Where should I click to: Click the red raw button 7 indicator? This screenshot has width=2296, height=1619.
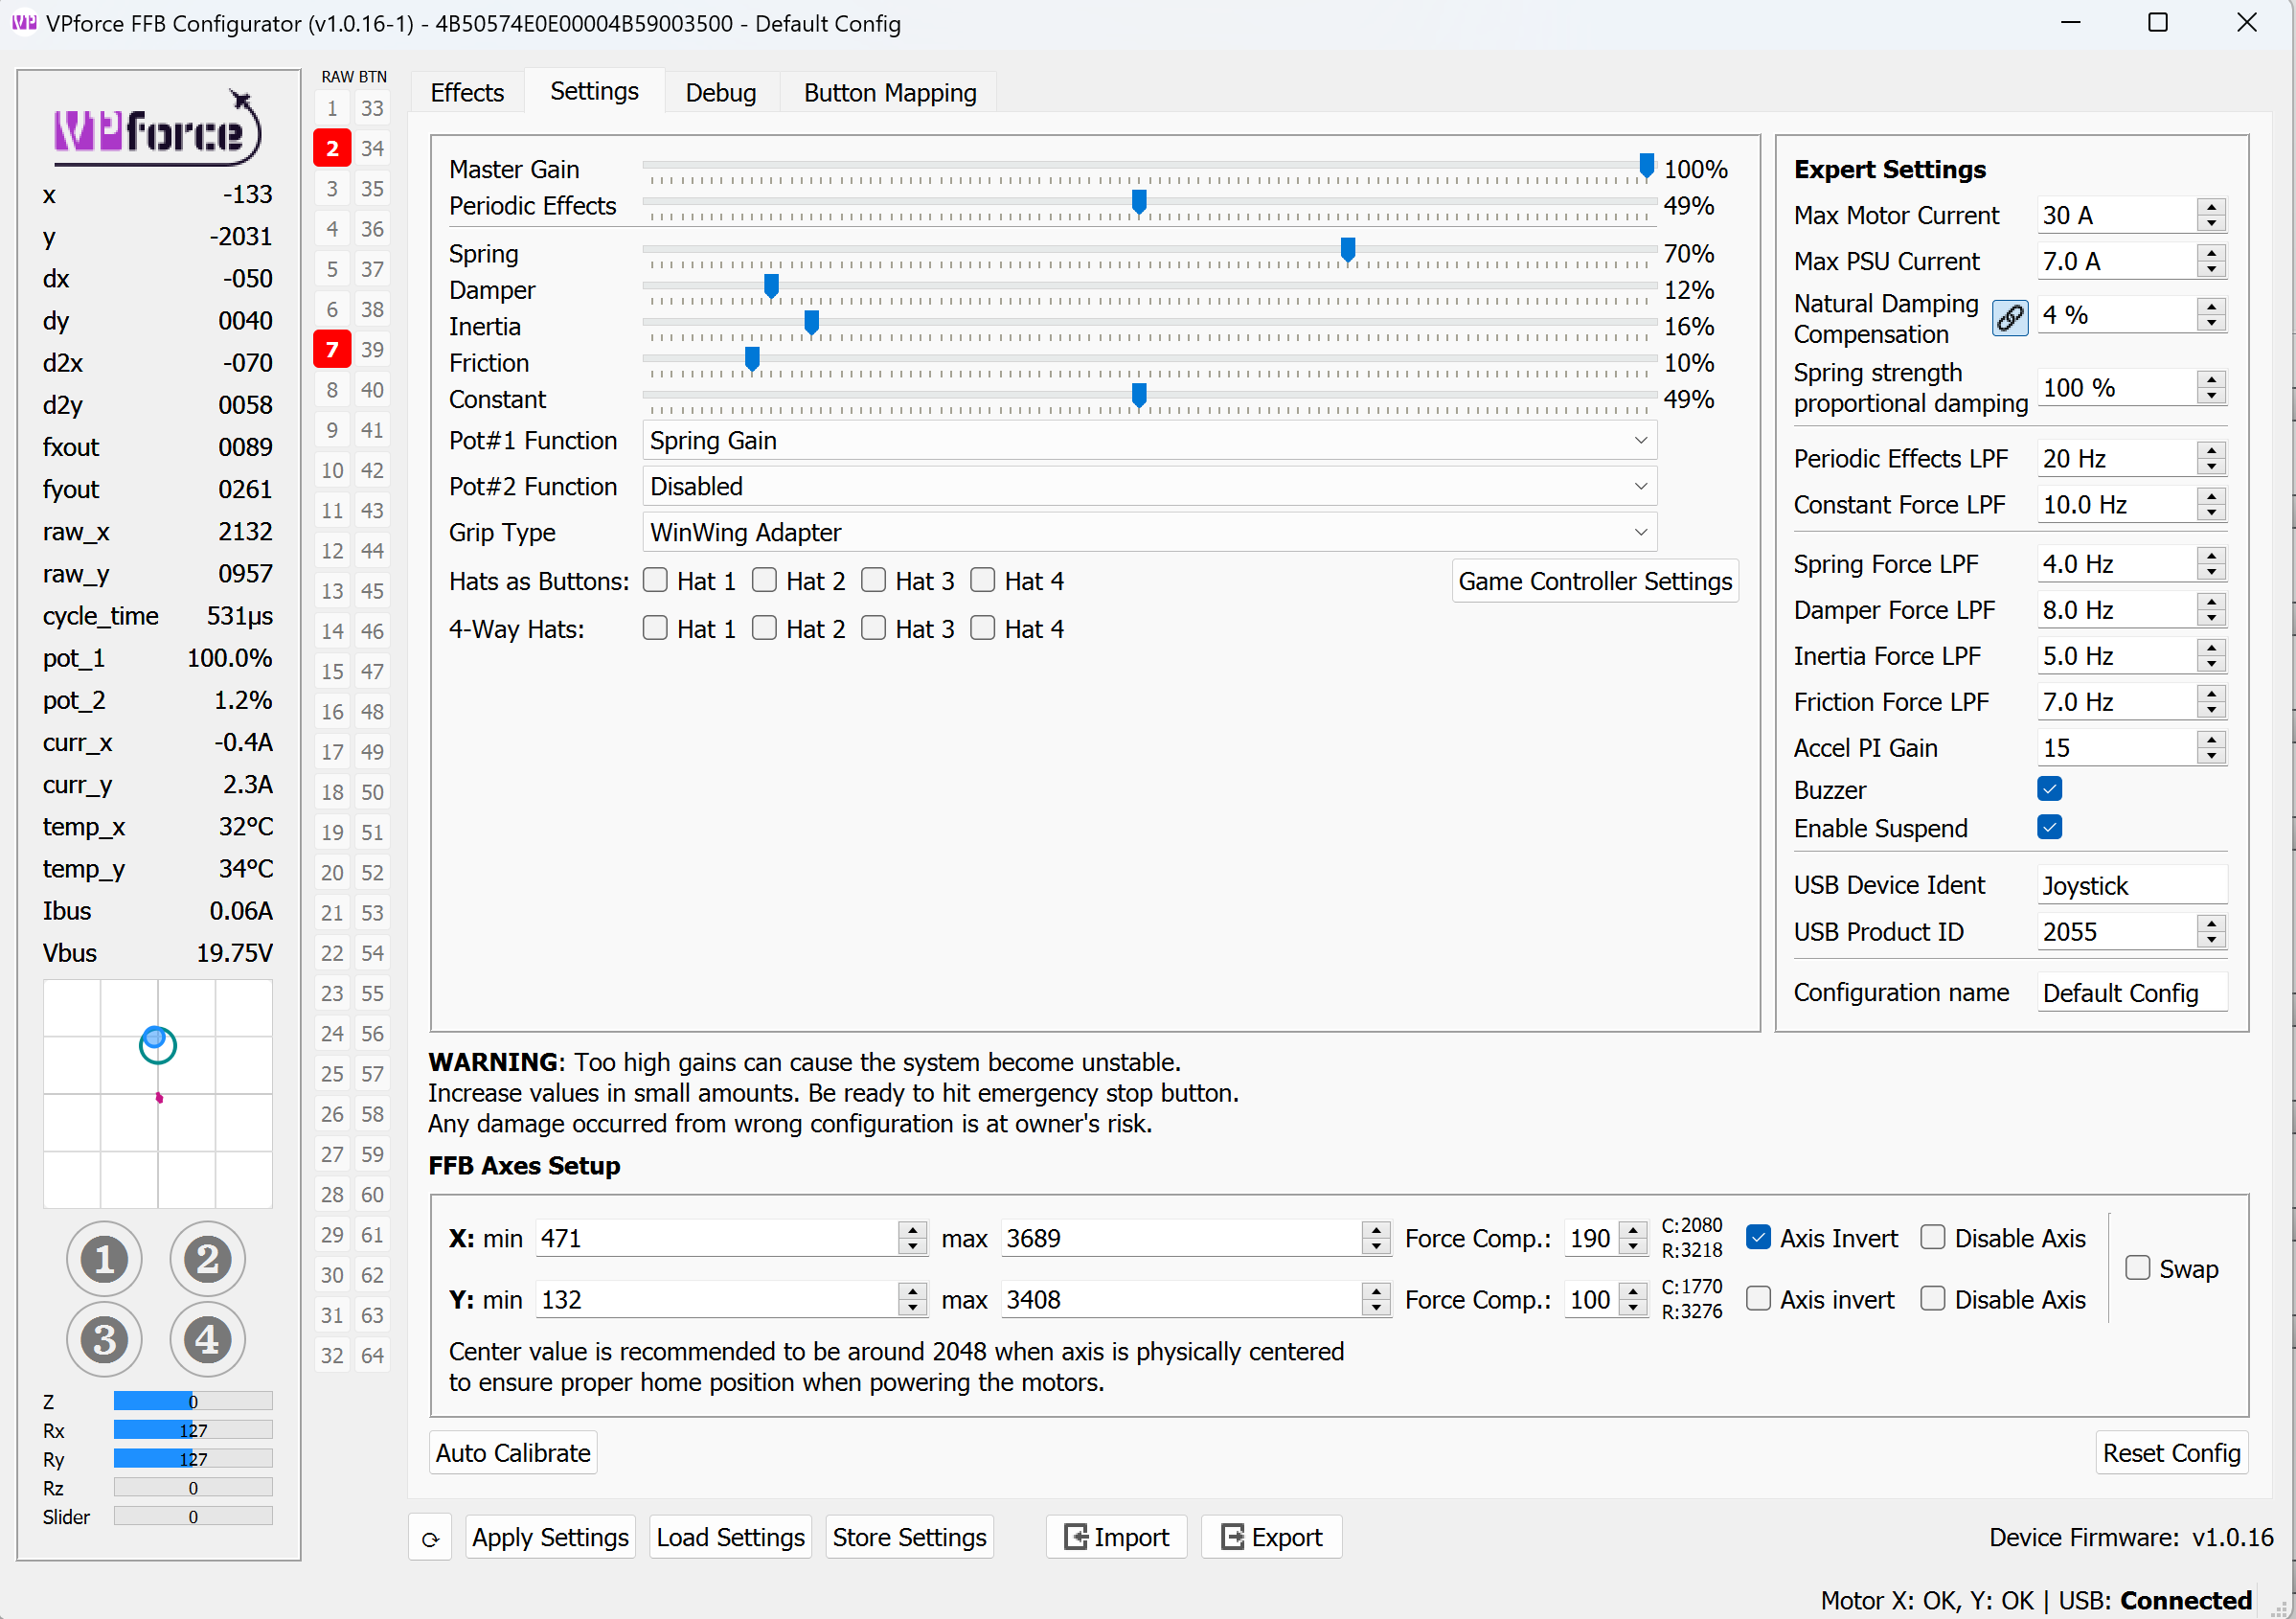tap(332, 349)
